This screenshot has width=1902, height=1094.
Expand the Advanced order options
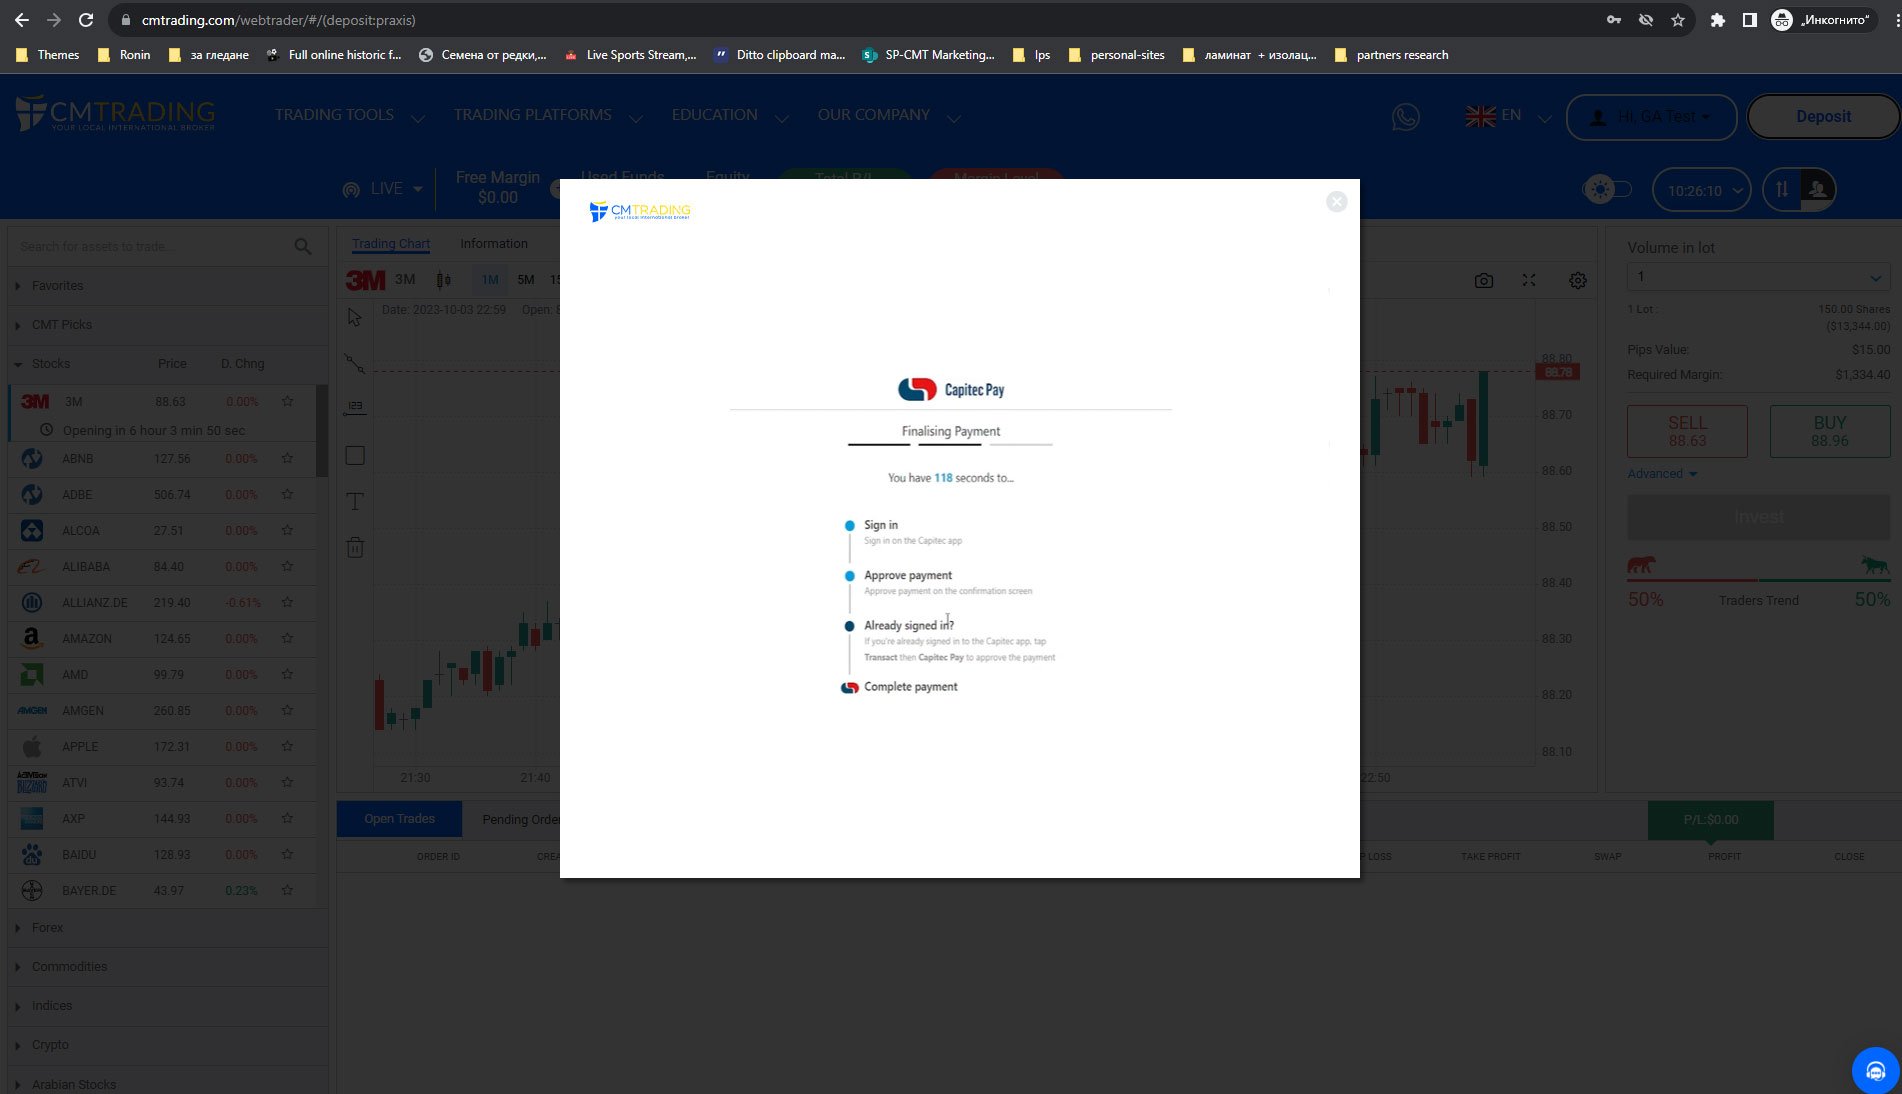(x=1662, y=474)
